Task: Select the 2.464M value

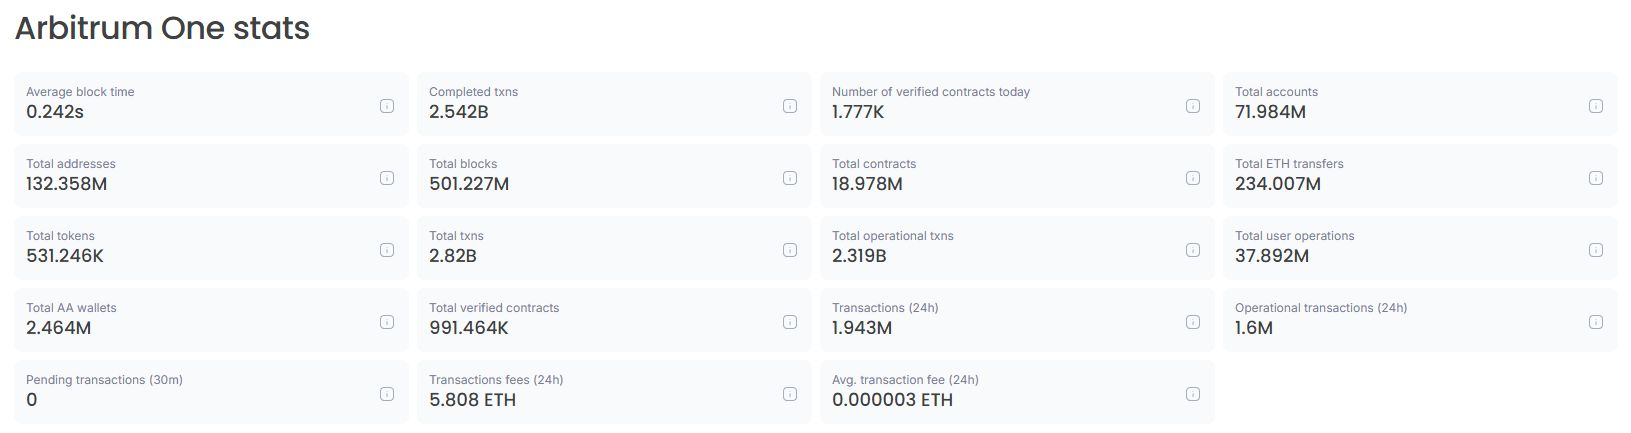Action: [59, 328]
